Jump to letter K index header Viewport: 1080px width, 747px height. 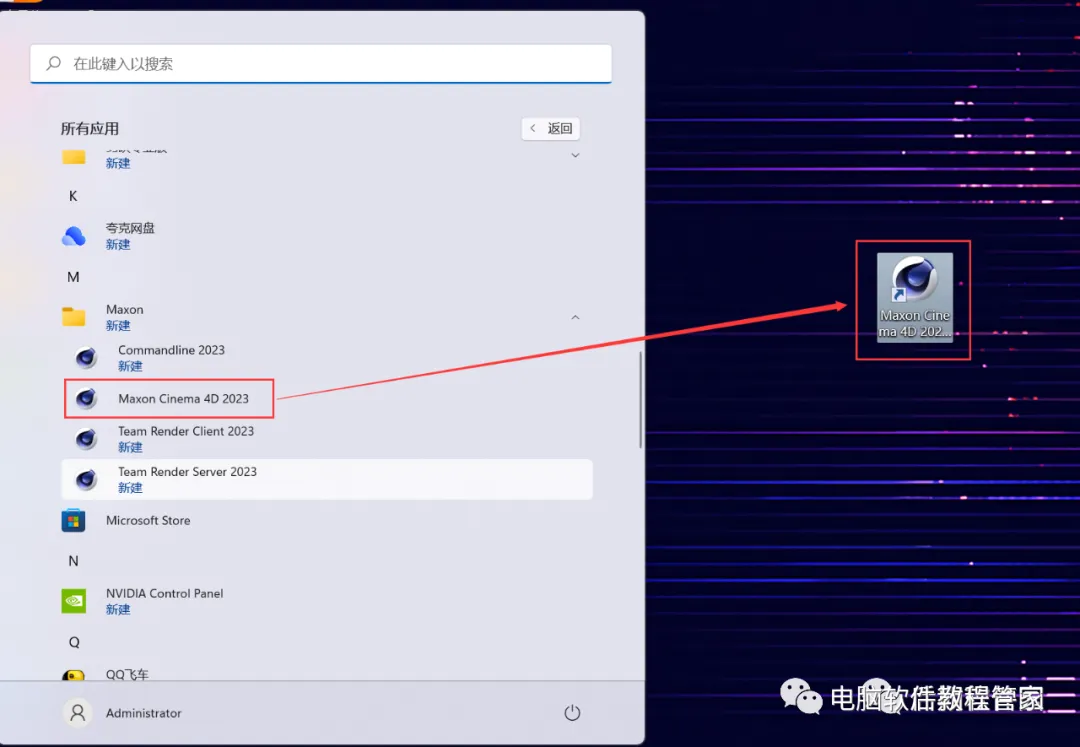point(73,196)
